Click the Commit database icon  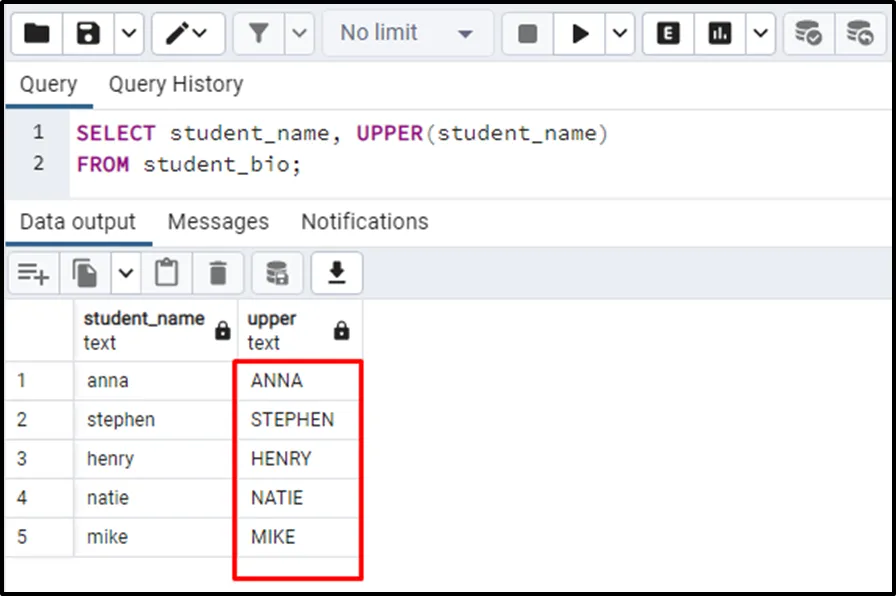(808, 34)
